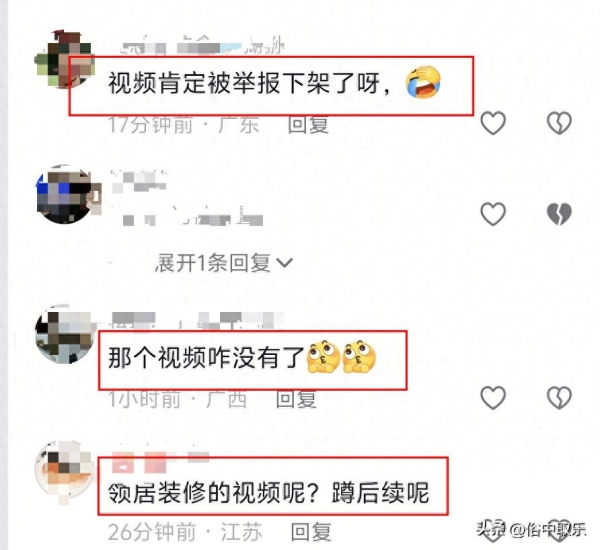Select the comment 邻居装修的视频呢？蹲后续呢
The image size is (600, 550).
coord(268,493)
